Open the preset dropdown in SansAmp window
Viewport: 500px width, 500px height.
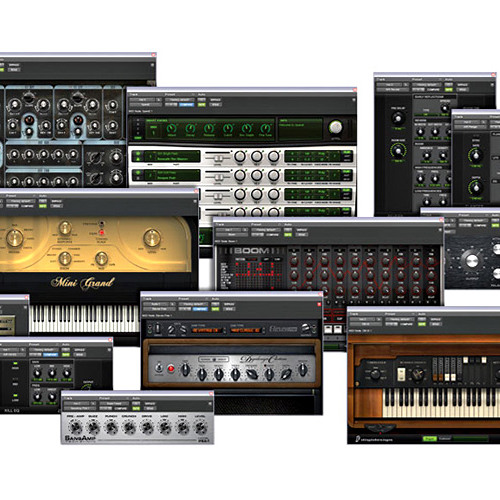coord(114,403)
